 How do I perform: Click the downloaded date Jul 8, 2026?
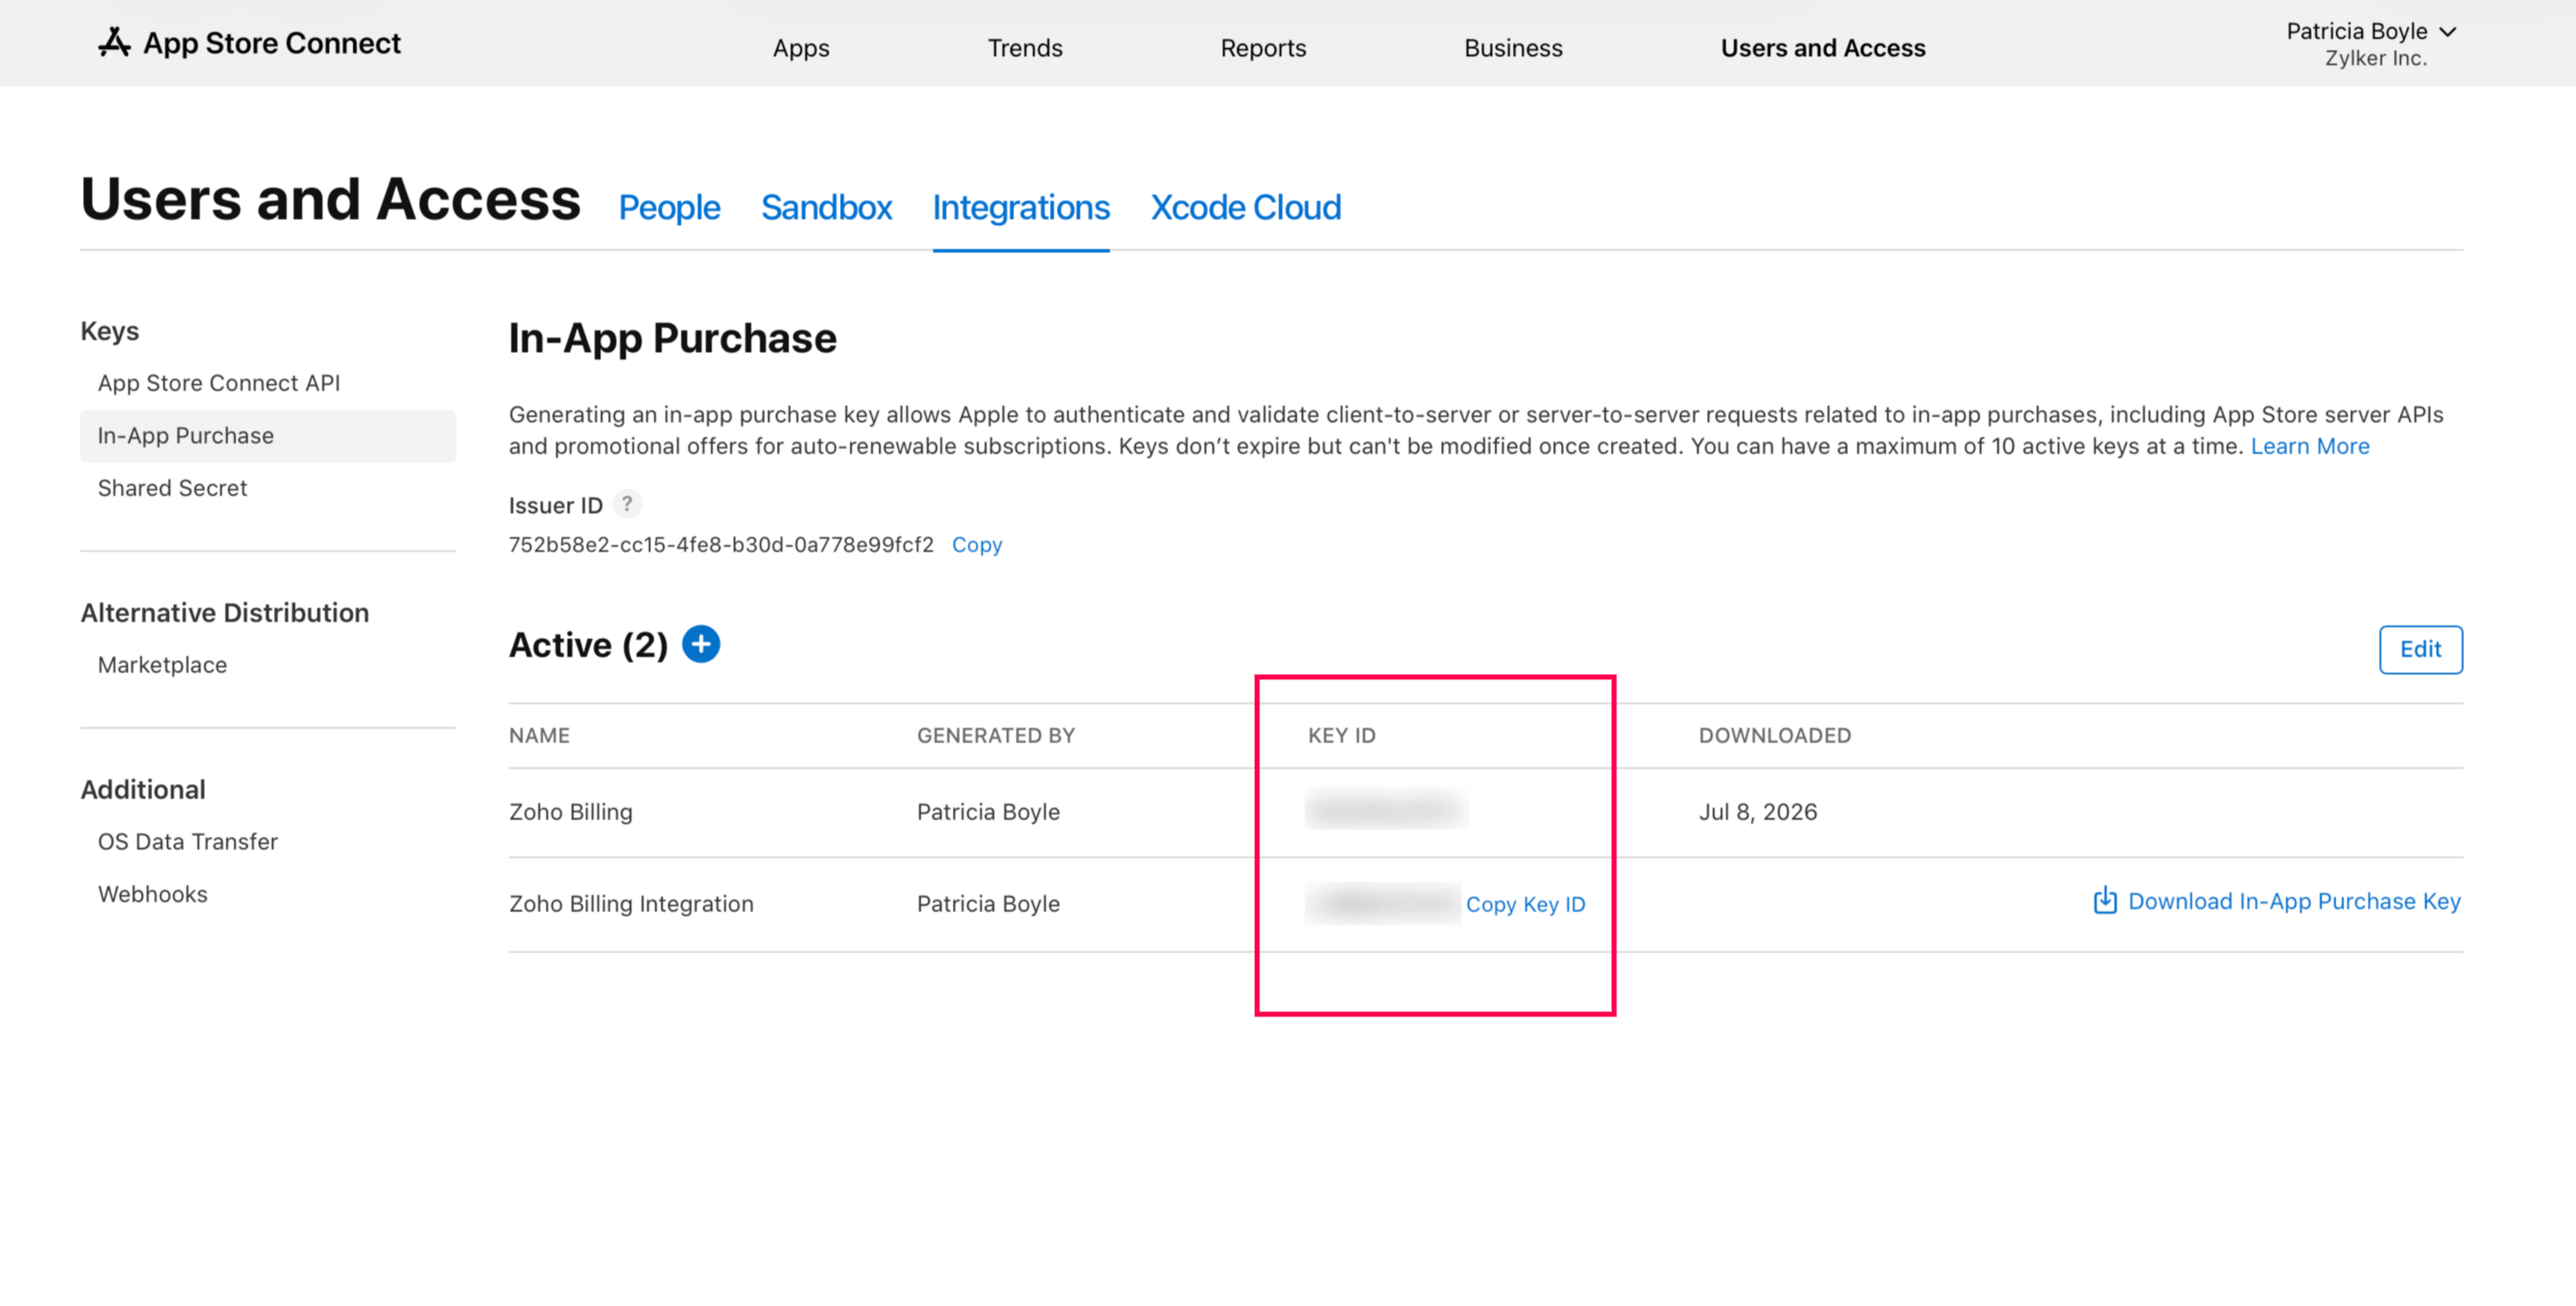point(1758,812)
